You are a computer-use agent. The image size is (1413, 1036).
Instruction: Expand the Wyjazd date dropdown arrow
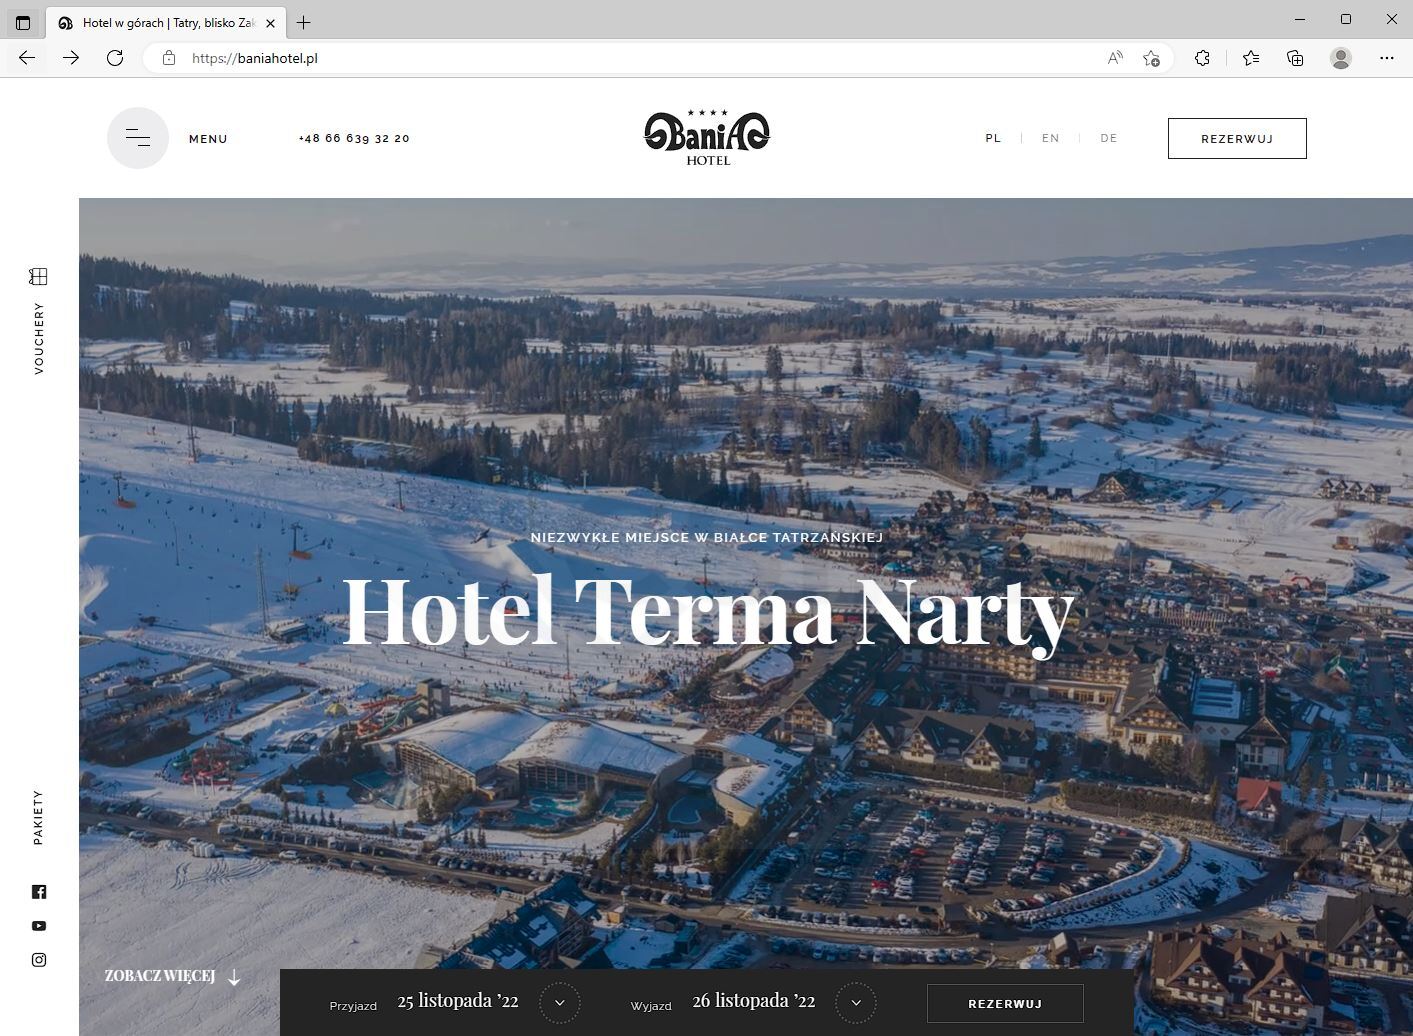click(x=856, y=1003)
